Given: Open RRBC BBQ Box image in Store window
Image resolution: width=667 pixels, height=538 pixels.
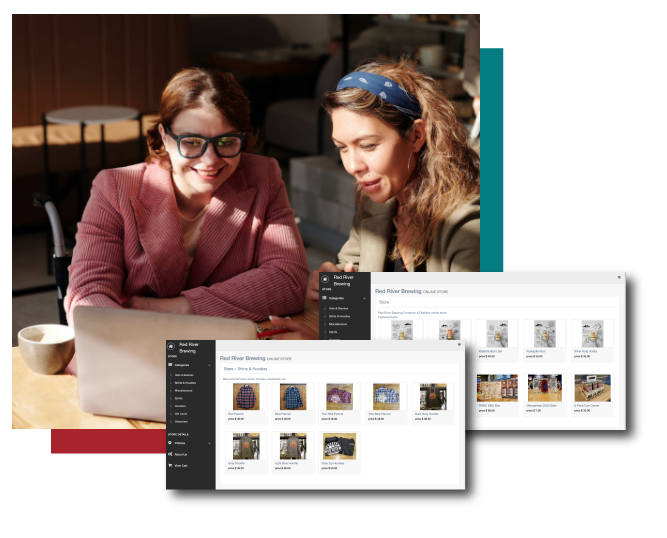Looking at the screenshot, I should click(497, 387).
